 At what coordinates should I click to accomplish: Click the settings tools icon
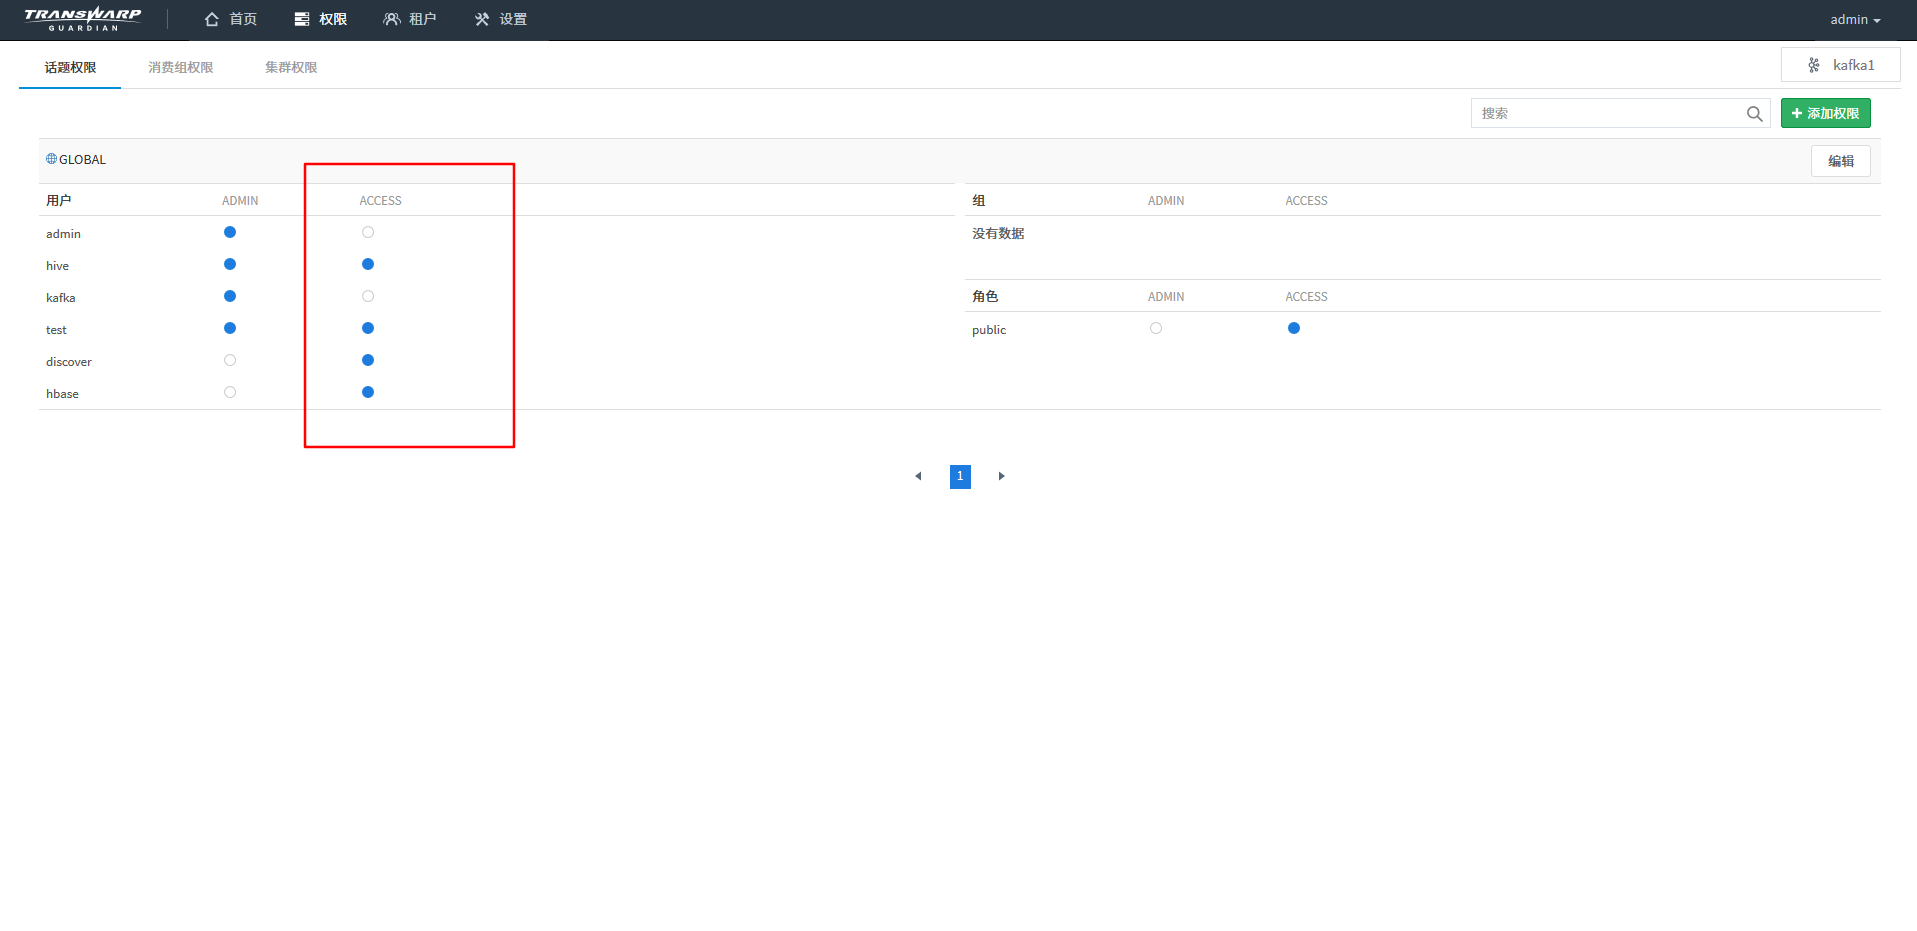482,19
